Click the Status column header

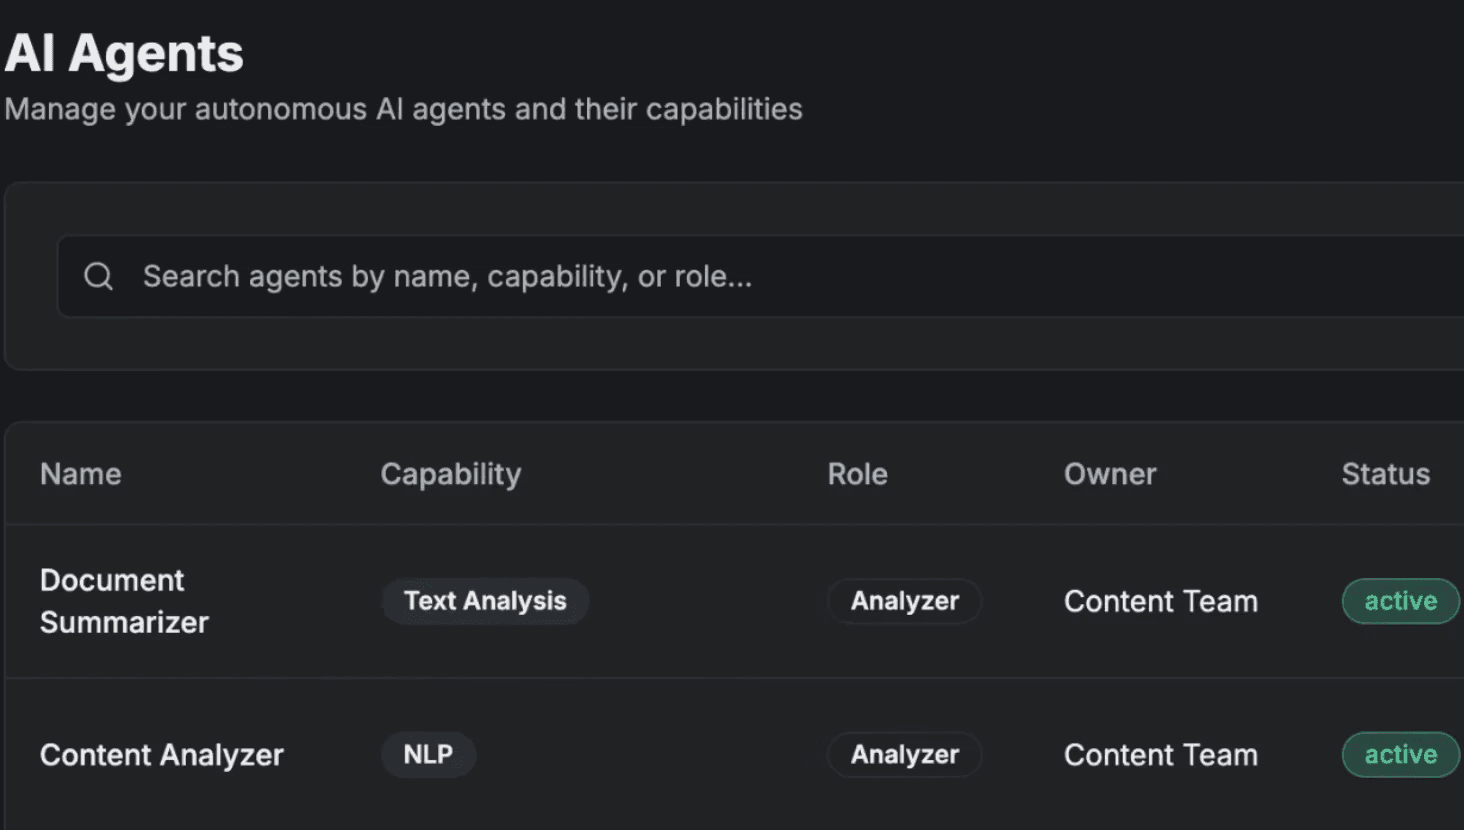tap(1385, 474)
